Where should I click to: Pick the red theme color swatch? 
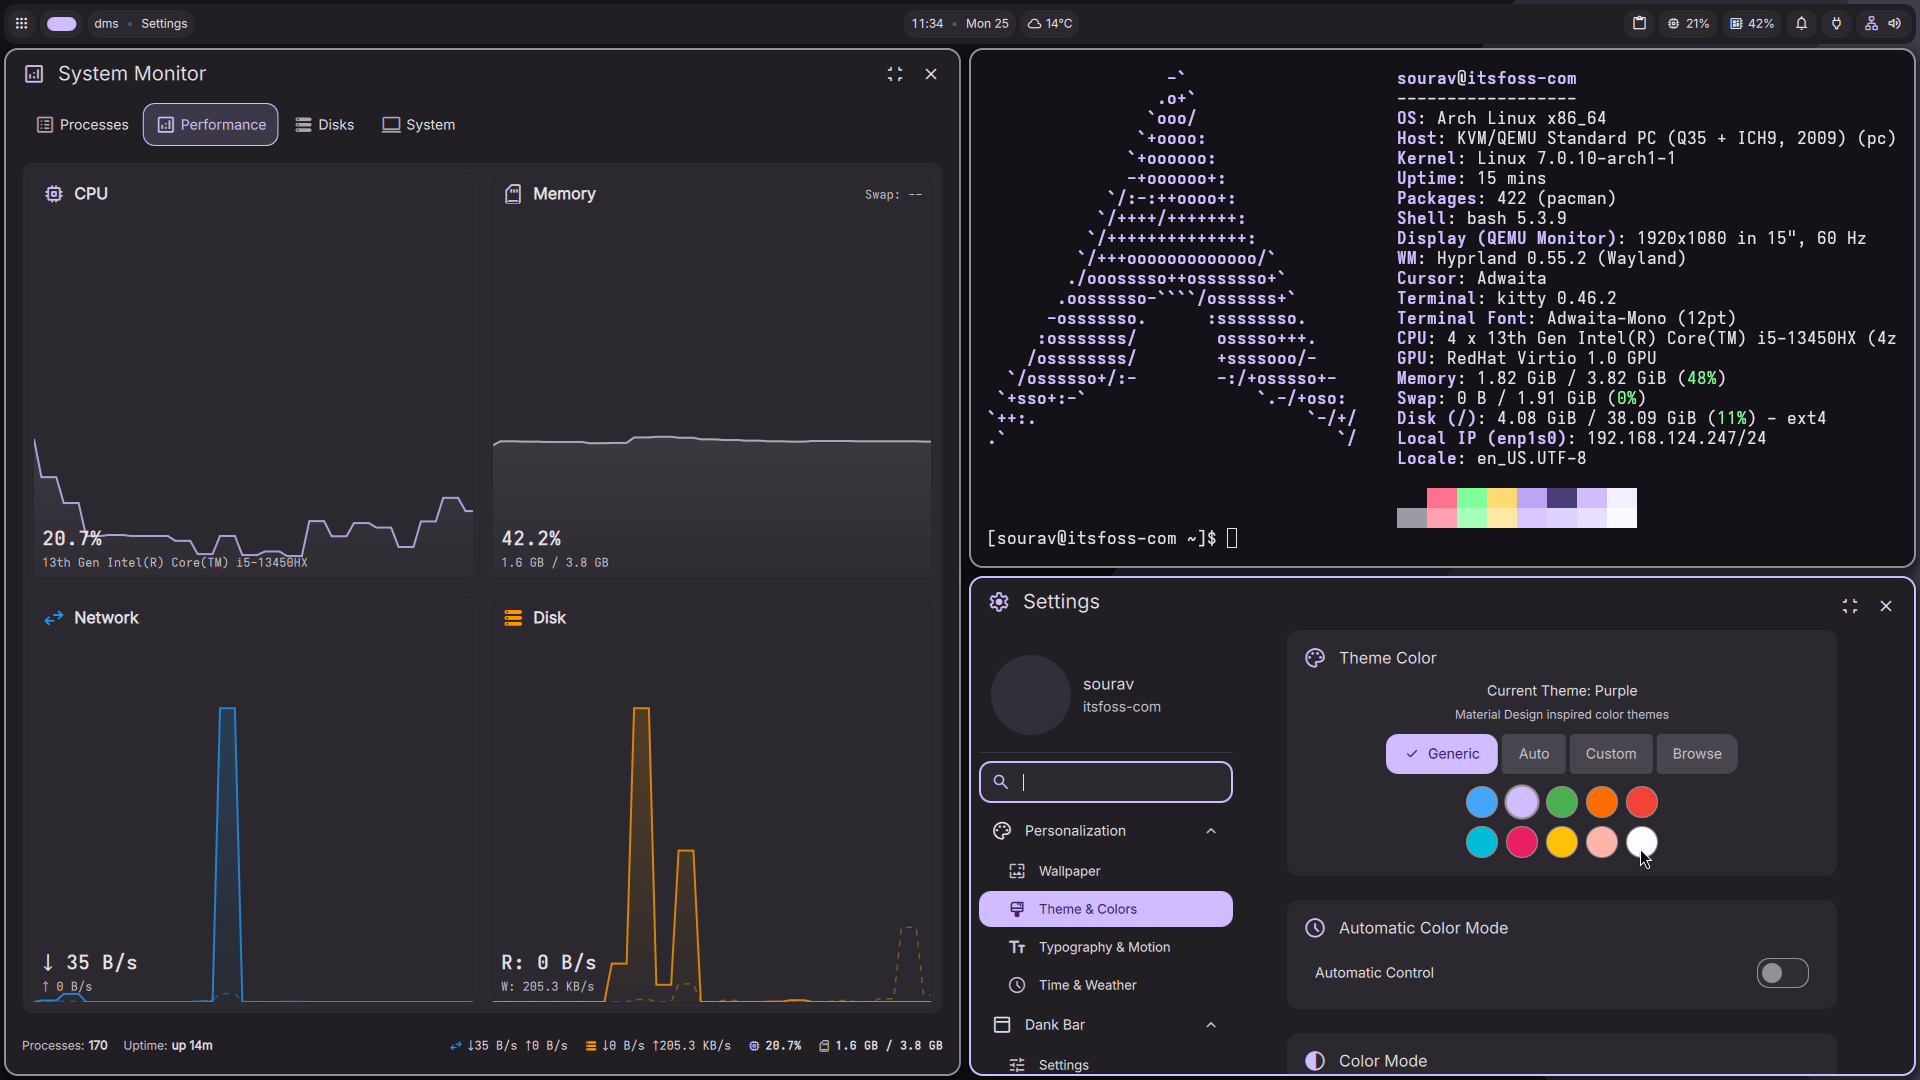[x=1642, y=802]
